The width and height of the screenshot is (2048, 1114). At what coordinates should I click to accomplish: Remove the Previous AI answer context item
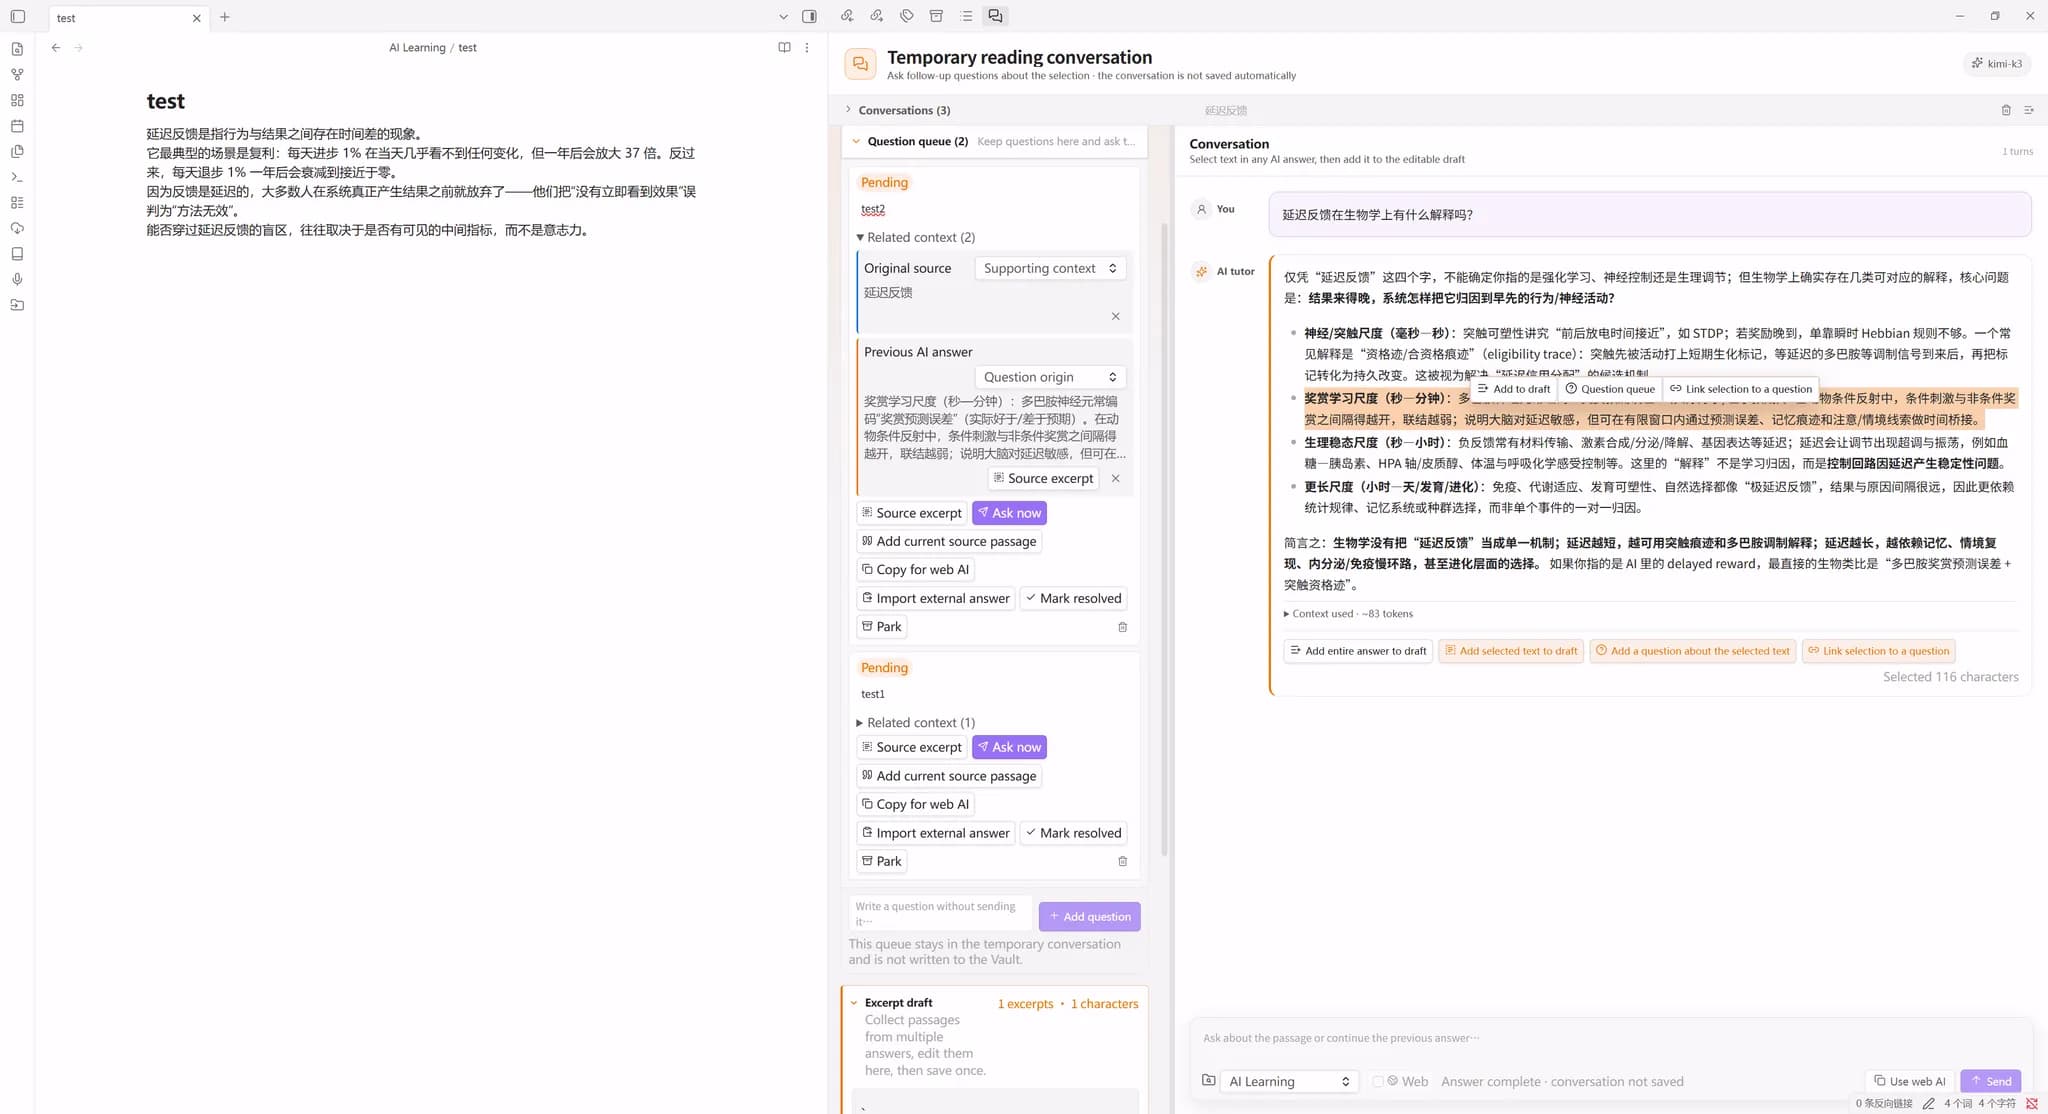tap(1115, 478)
